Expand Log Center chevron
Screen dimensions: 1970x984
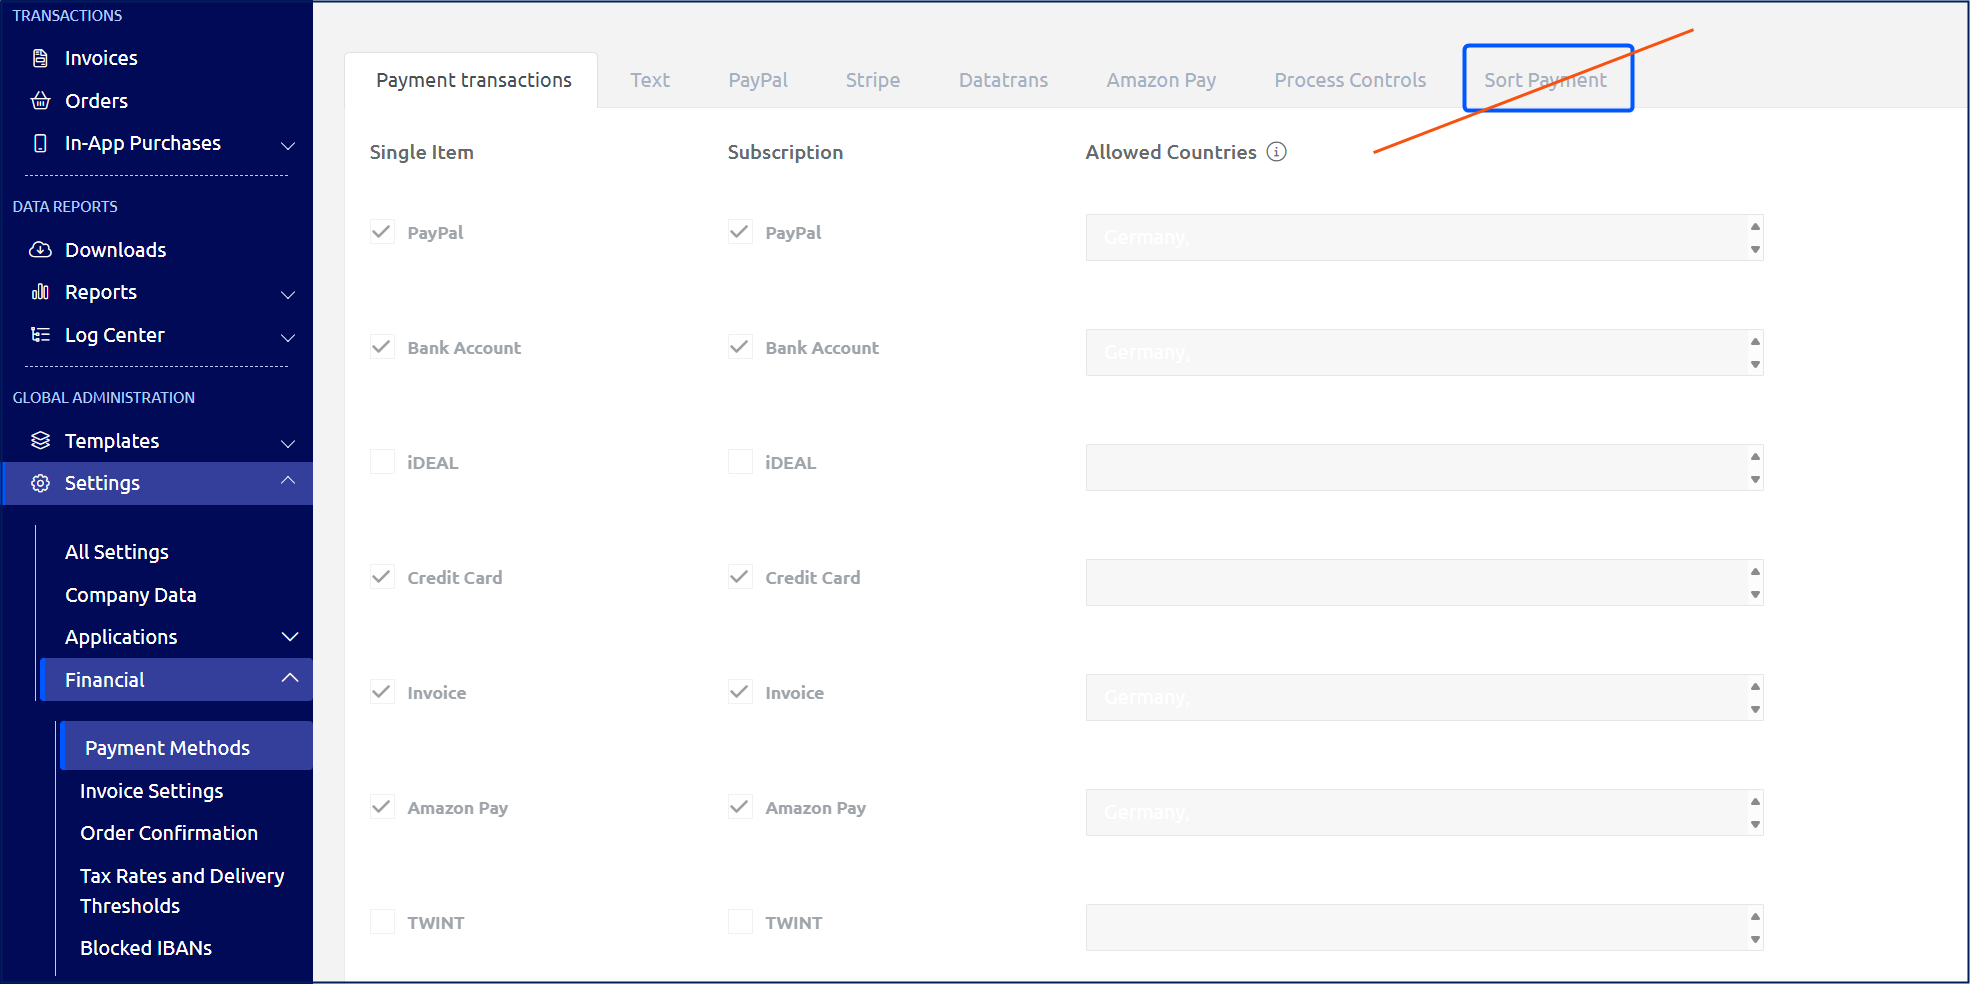288,337
